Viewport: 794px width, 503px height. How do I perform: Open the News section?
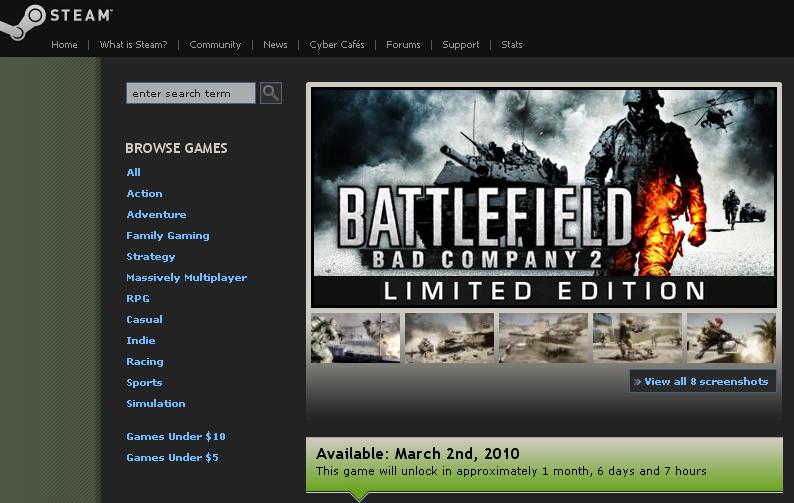pyautogui.click(x=275, y=45)
